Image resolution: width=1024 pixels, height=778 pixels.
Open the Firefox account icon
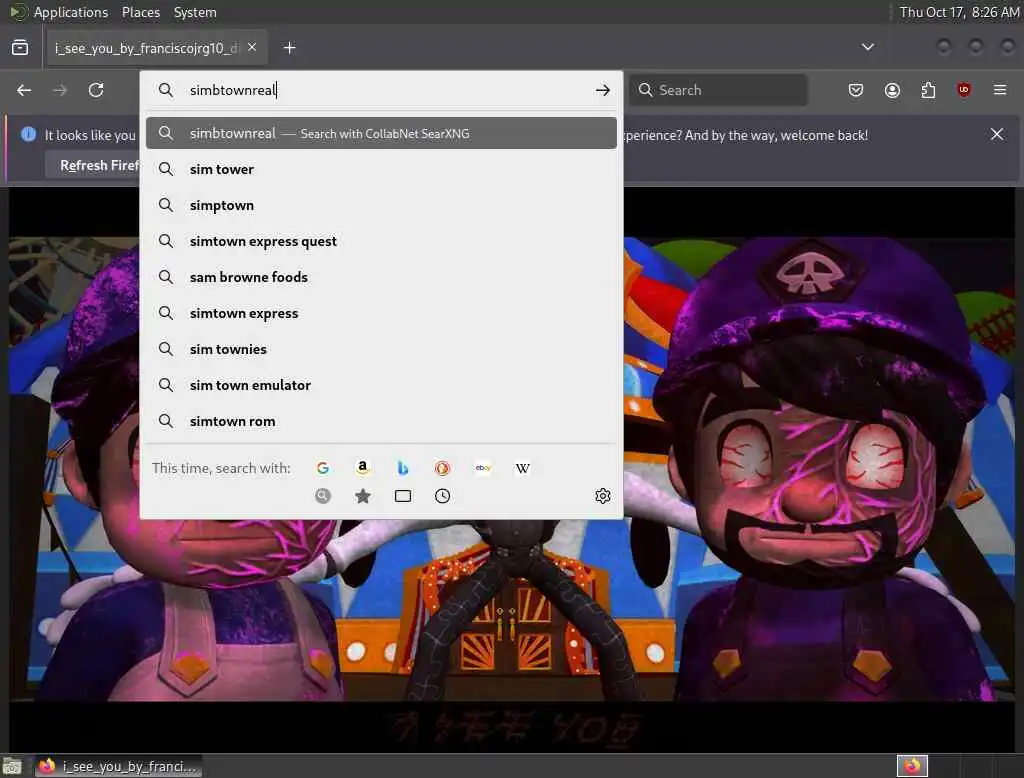[892, 90]
